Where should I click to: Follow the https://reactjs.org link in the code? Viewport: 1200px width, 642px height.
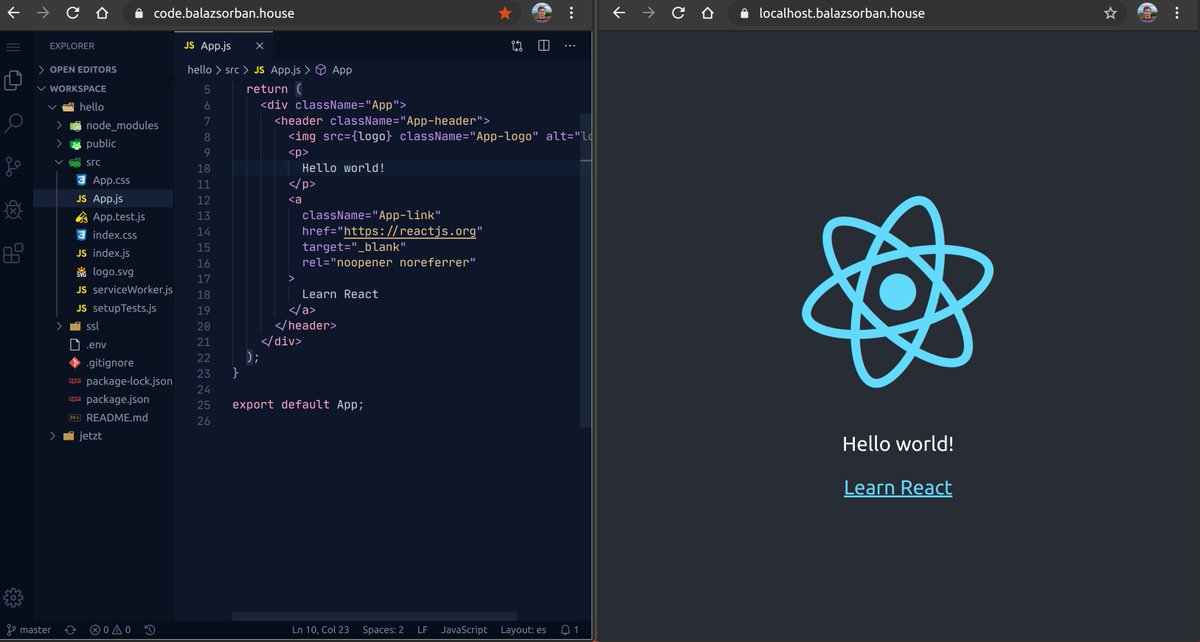pos(412,231)
